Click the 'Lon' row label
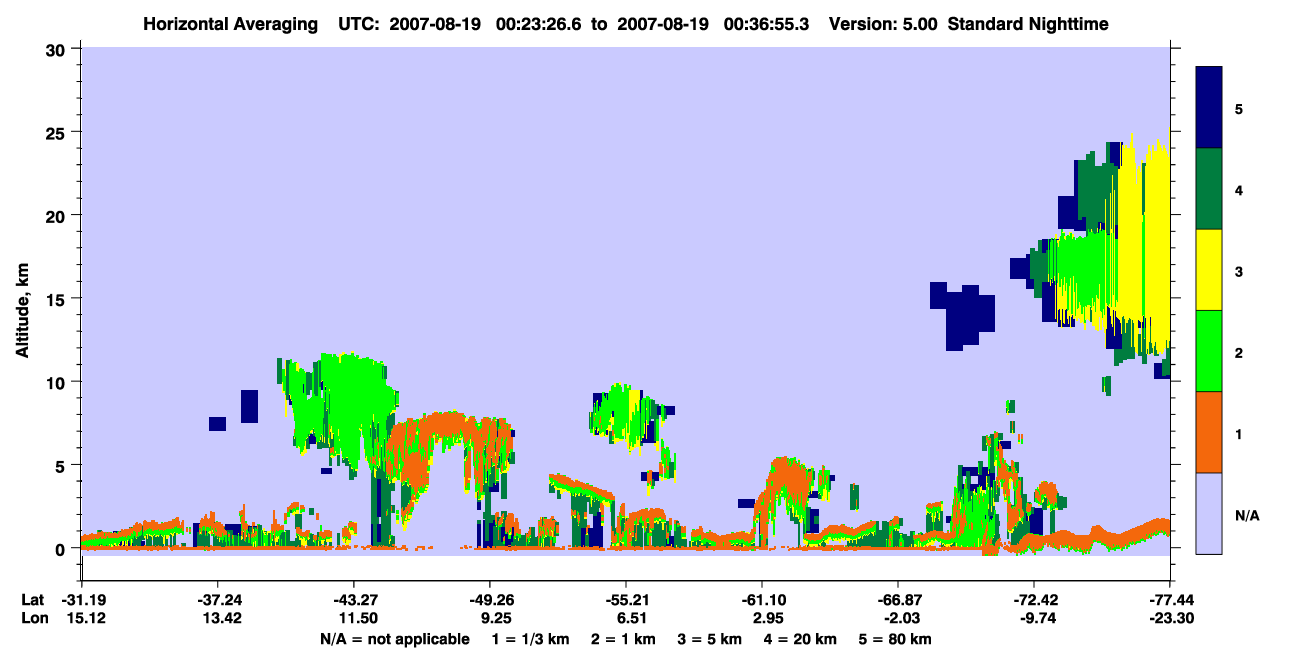1300x667 pixels. click(x=33, y=618)
